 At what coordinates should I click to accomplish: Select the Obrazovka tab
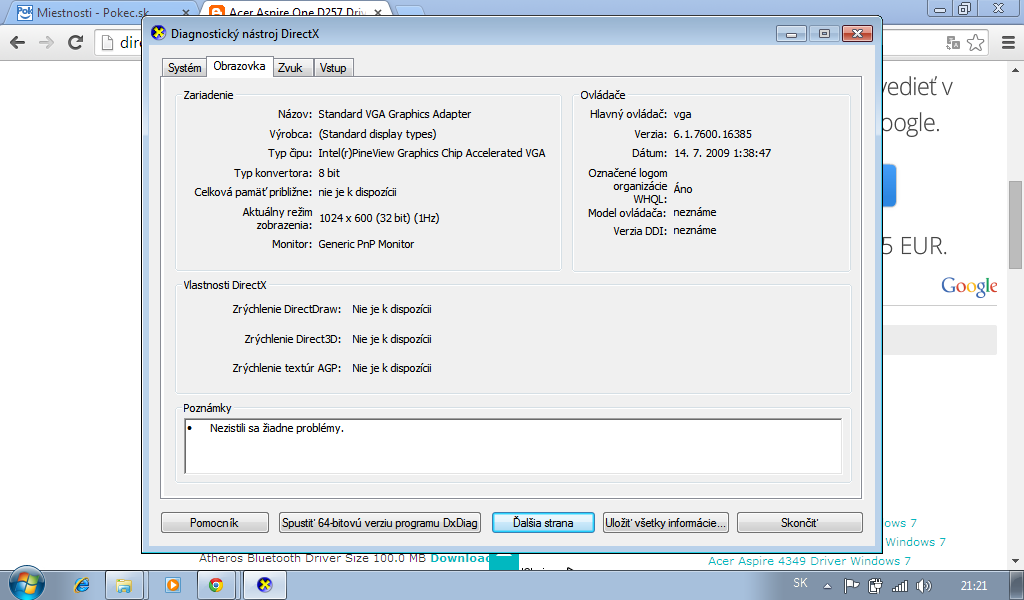click(x=239, y=66)
